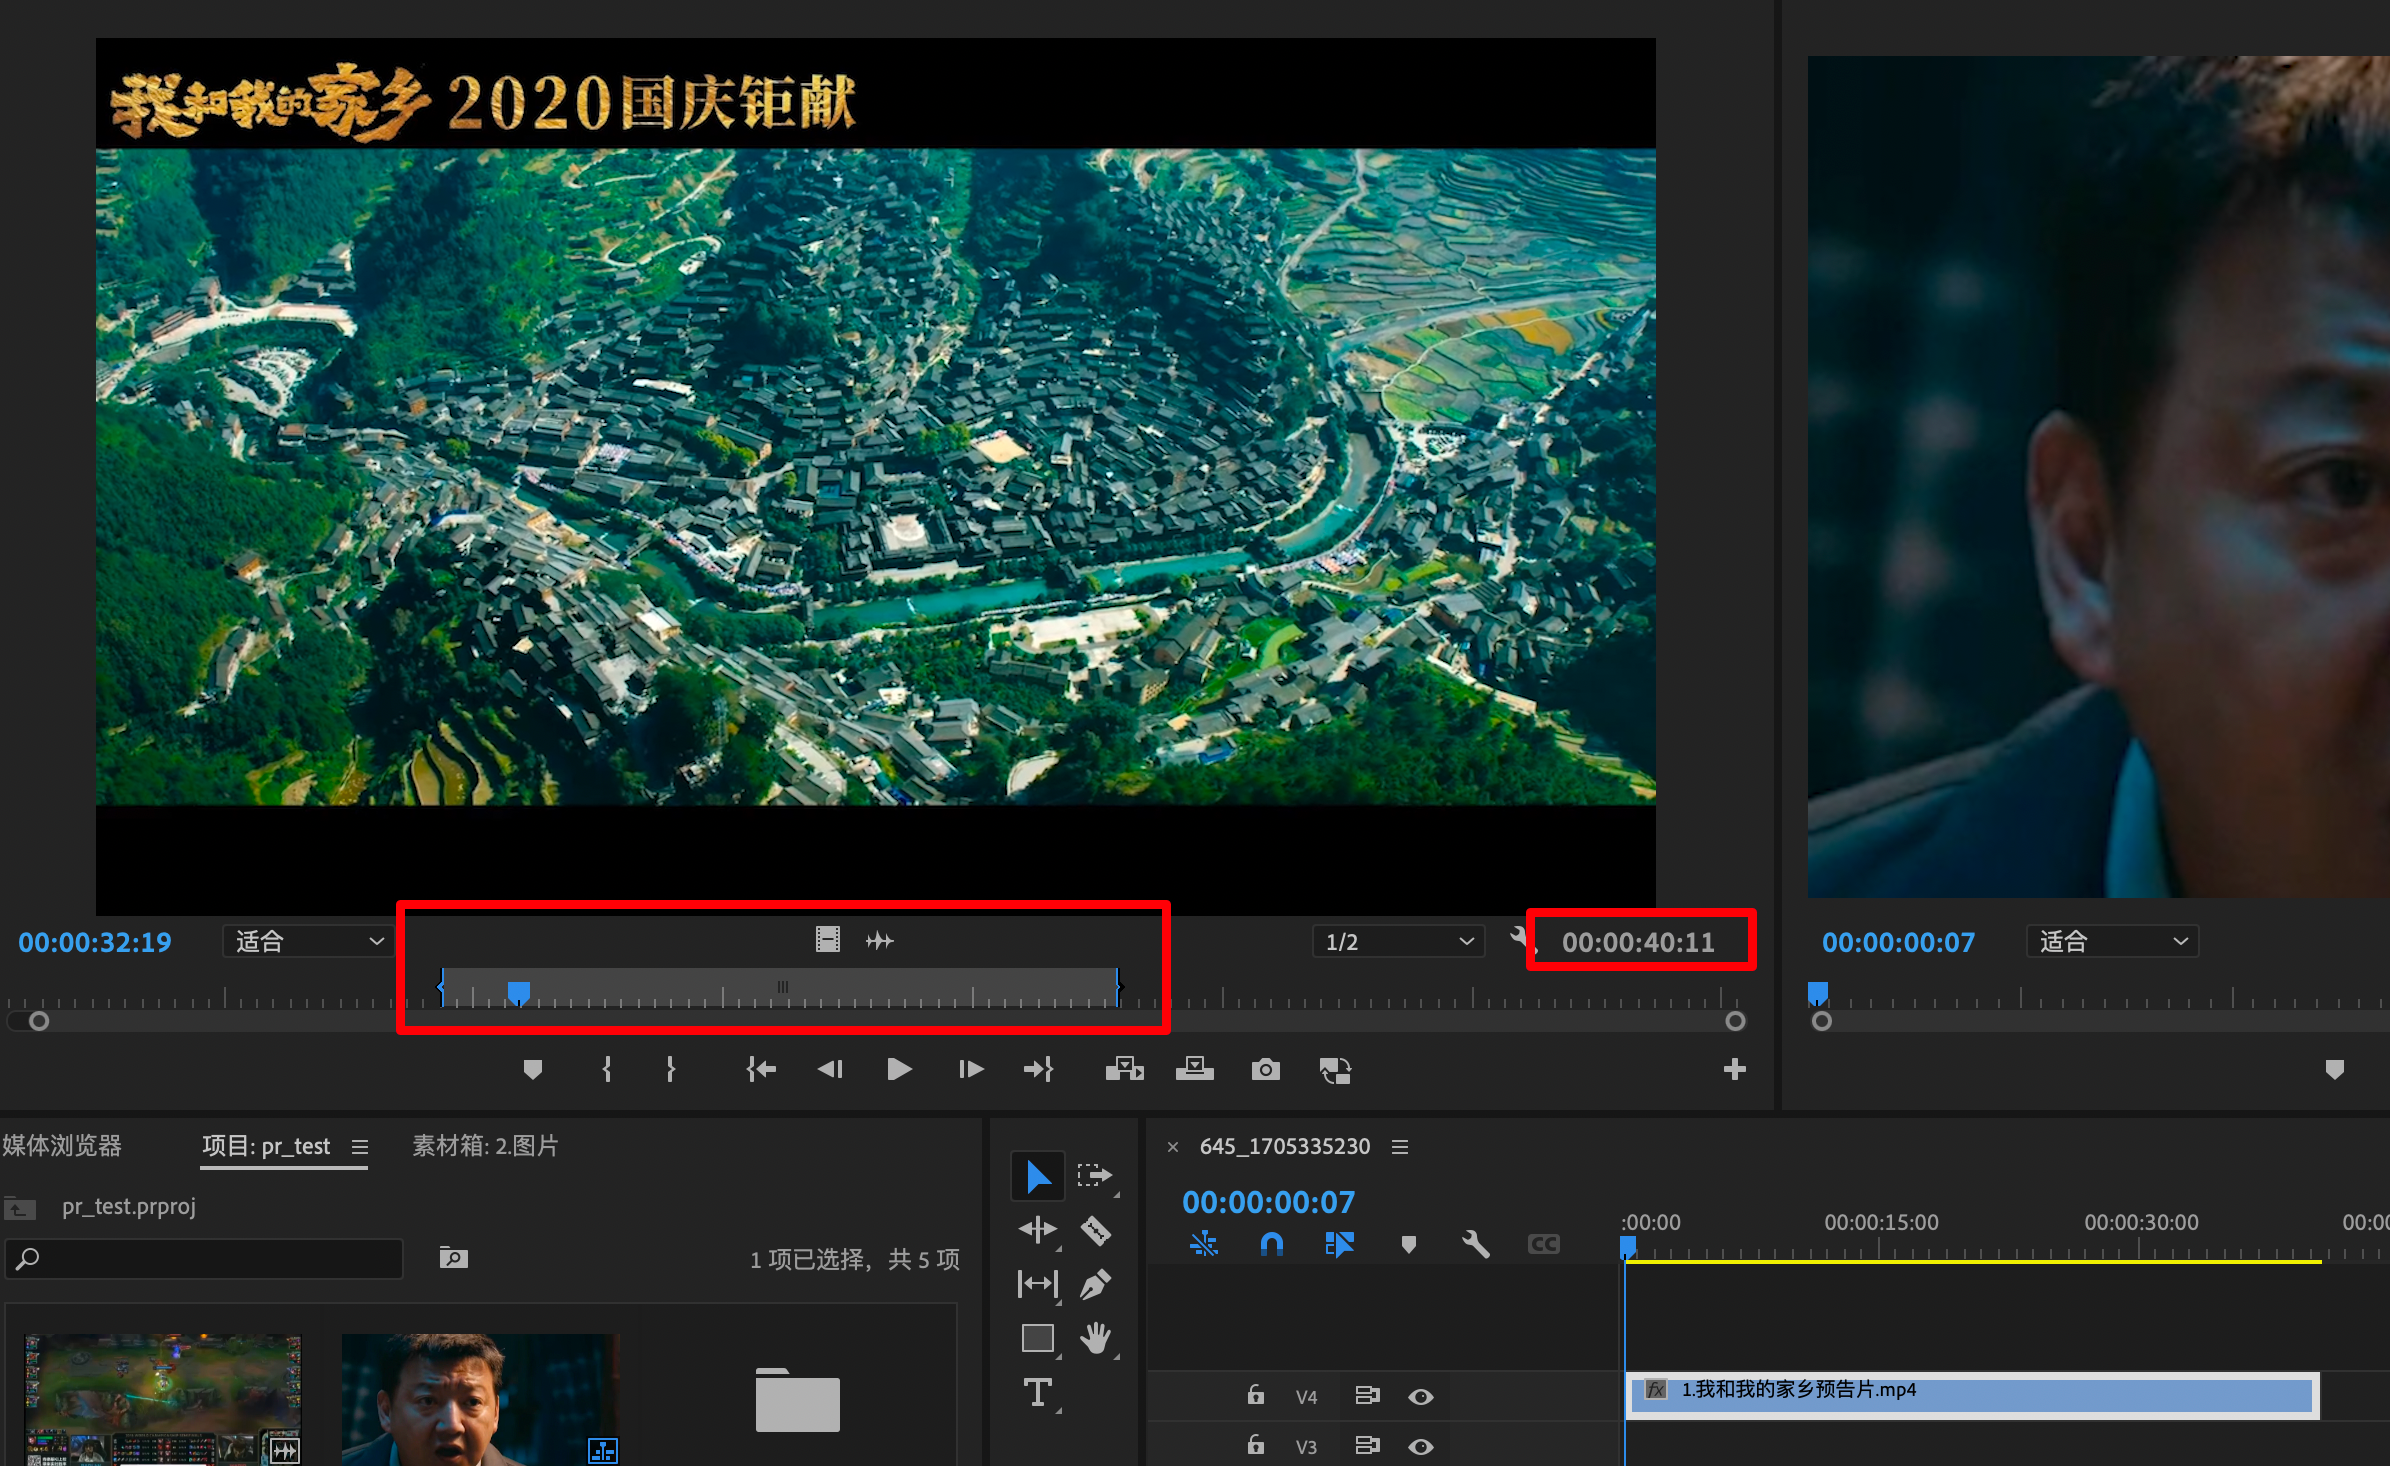Viewport: 2390px width, 1466px height.
Task: Click program monitor timecode 00:00:00:07
Action: pyautogui.click(x=1898, y=942)
